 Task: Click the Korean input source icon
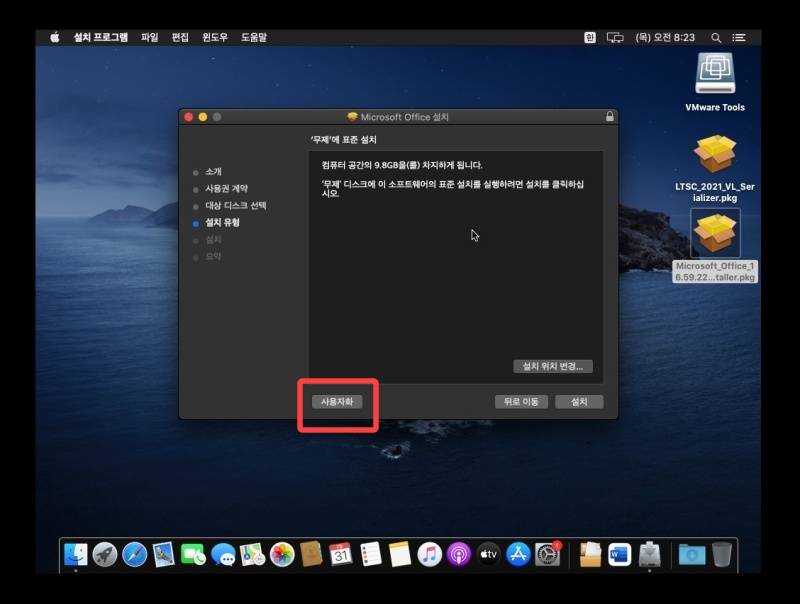click(590, 37)
